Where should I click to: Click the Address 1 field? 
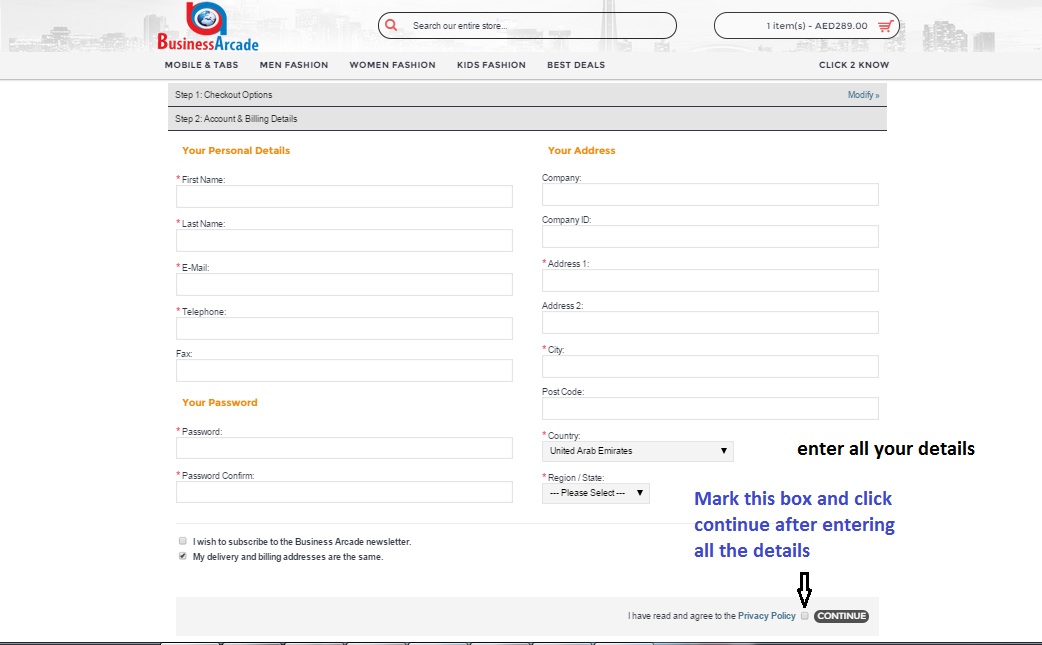point(710,280)
